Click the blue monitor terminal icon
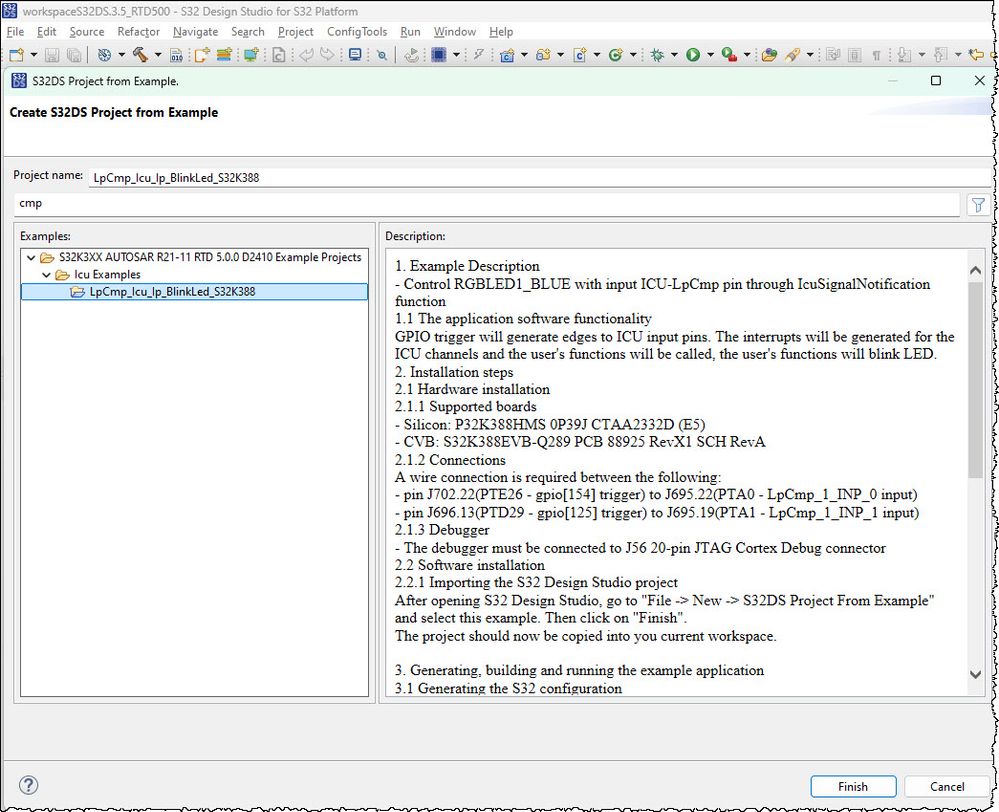999x812 pixels. coord(355,55)
